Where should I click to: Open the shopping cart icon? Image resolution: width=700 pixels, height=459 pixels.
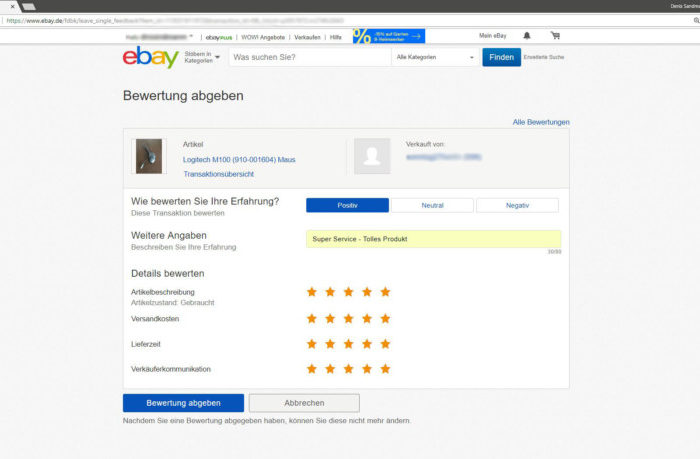coord(555,36)
